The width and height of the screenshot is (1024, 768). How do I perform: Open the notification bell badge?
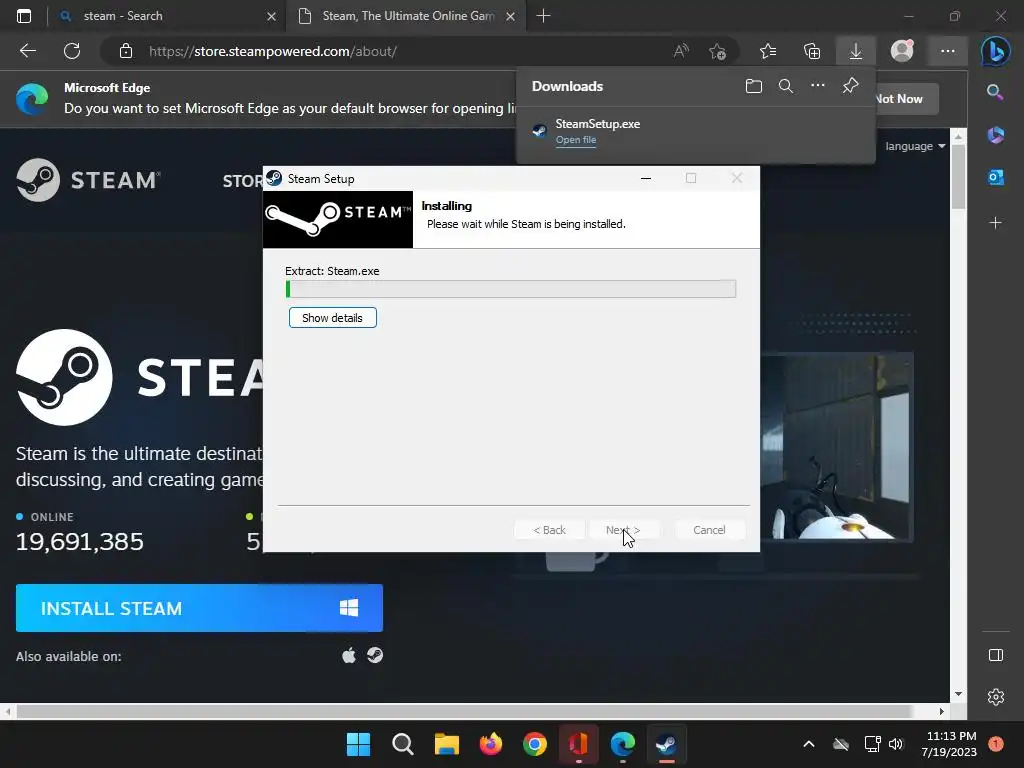(x=995, y=744)
